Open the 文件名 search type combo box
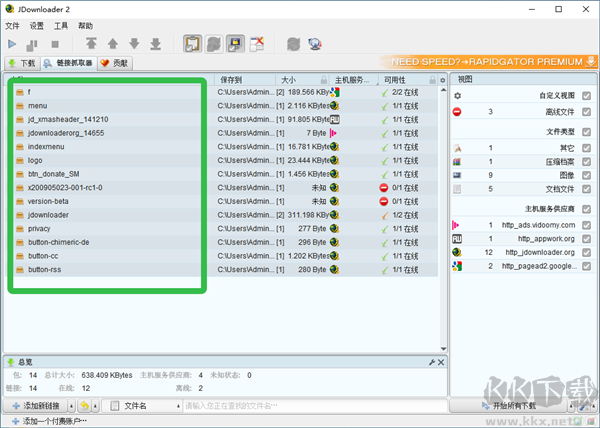Screen dimensions: 600x428 click(142, 406)
